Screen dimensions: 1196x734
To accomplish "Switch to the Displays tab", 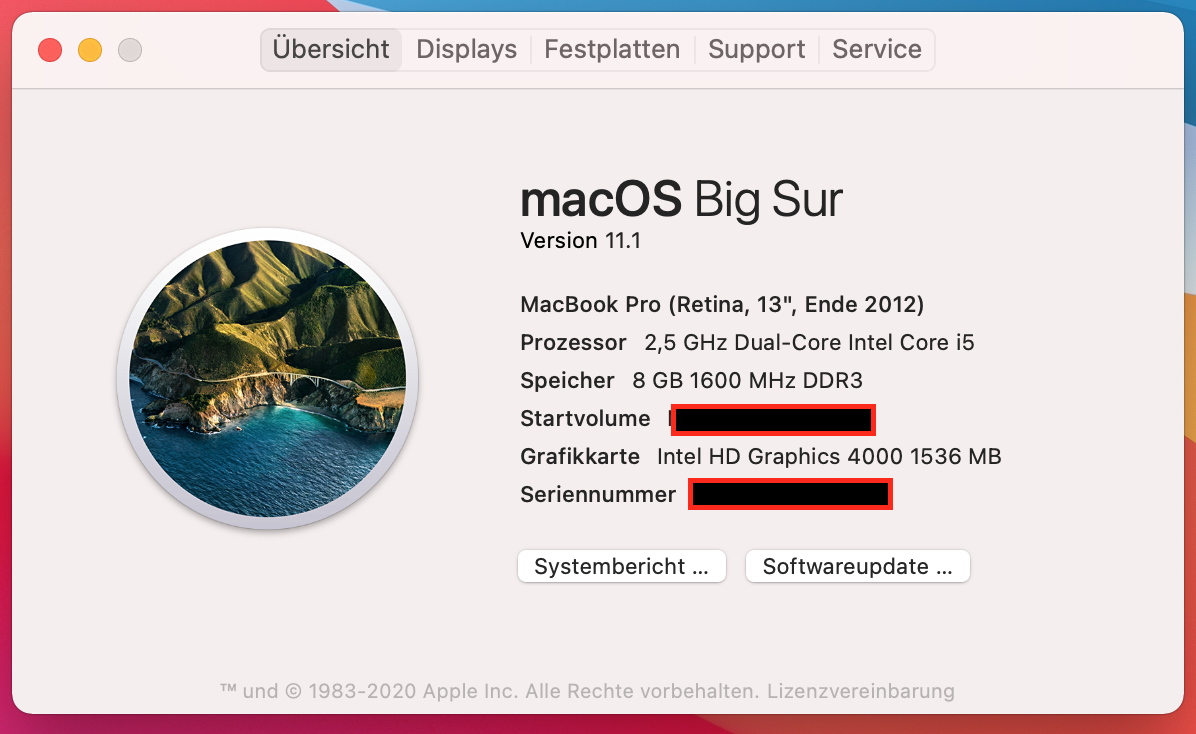I will coord(466,49).
